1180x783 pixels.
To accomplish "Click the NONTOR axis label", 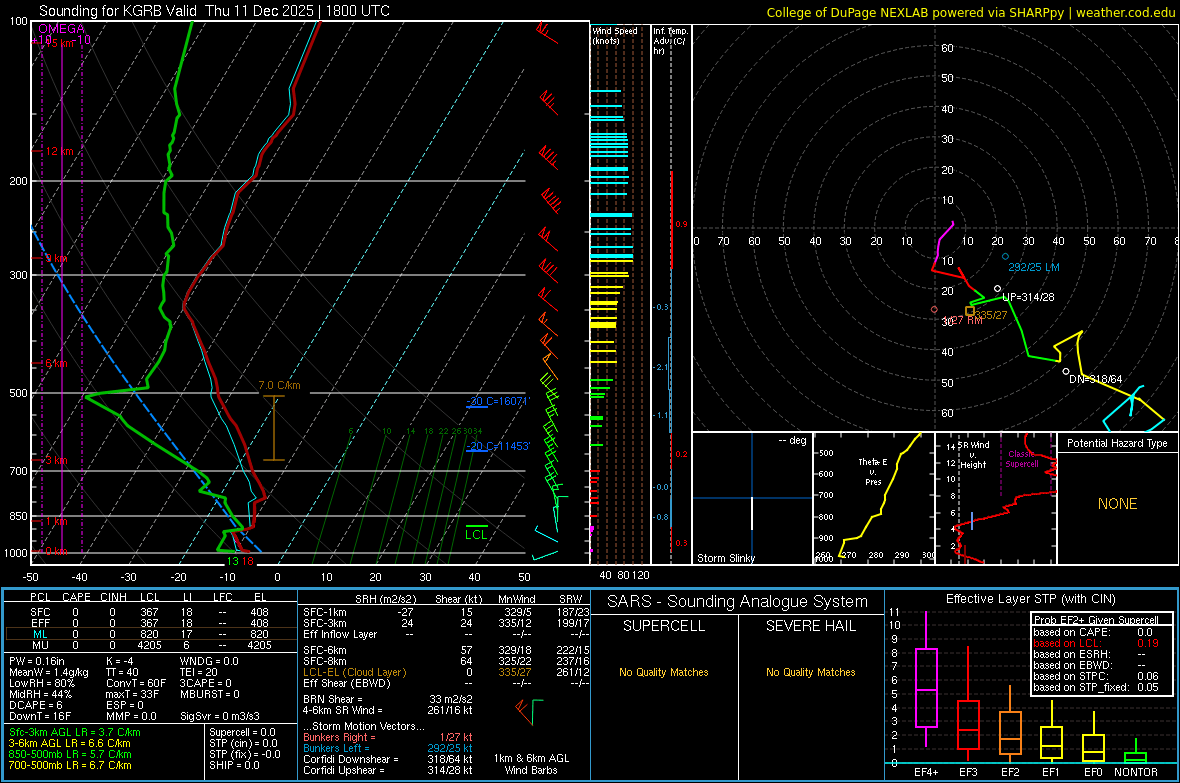I will [x=1136, y=772].
